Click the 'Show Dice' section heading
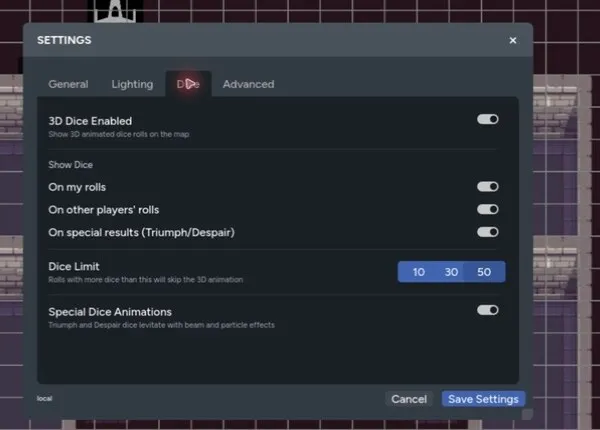The height and width of the screenshot is (430, 600). 70,165
